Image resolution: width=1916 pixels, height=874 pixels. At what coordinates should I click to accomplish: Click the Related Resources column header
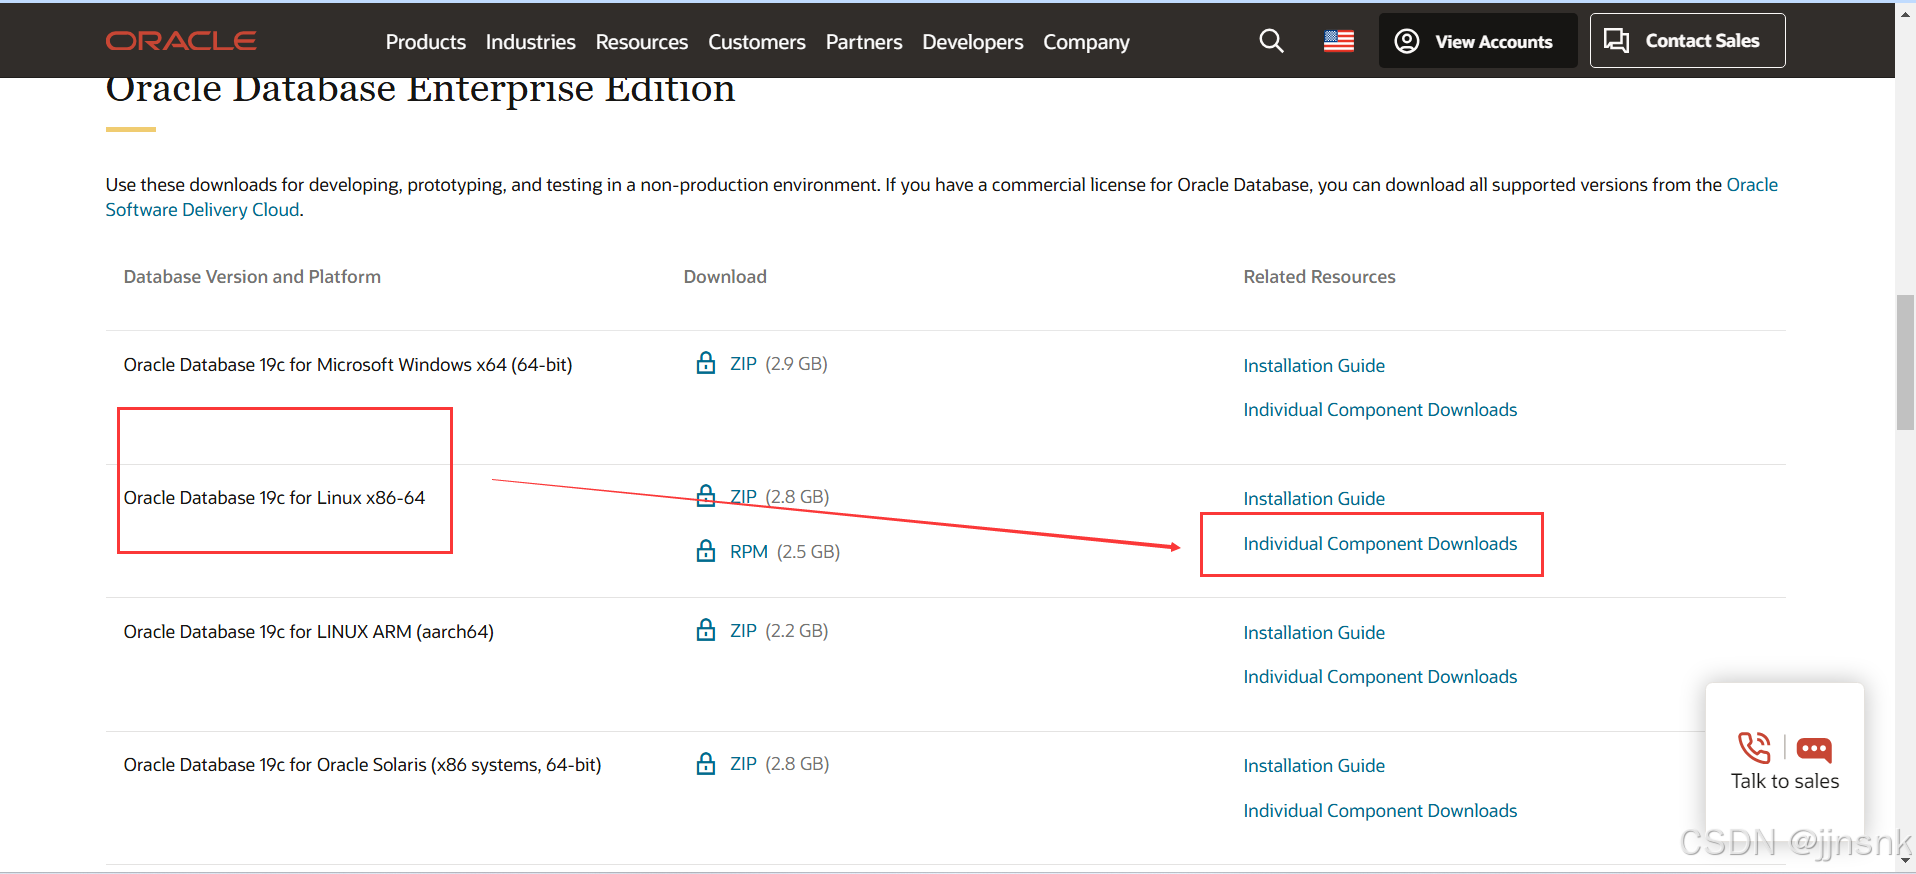point(1319,277)
